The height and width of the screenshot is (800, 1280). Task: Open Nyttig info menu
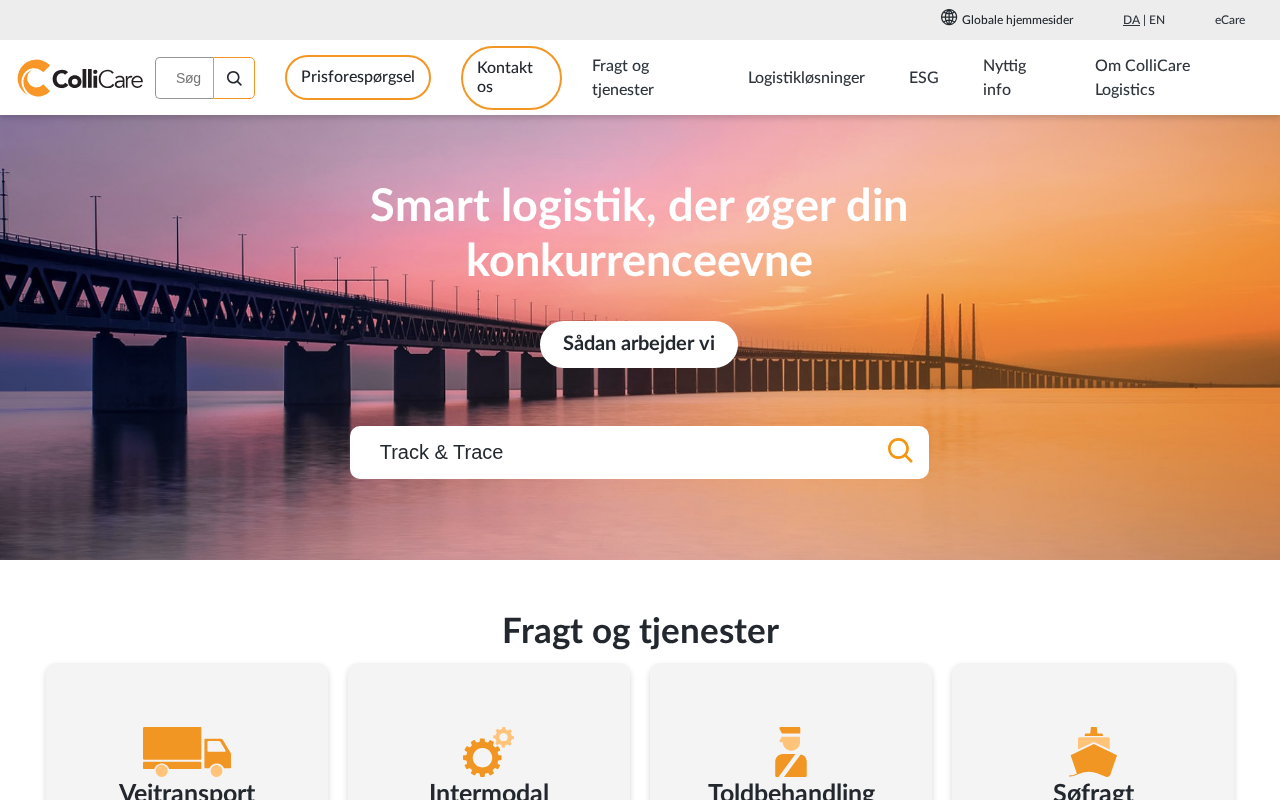1005,78
